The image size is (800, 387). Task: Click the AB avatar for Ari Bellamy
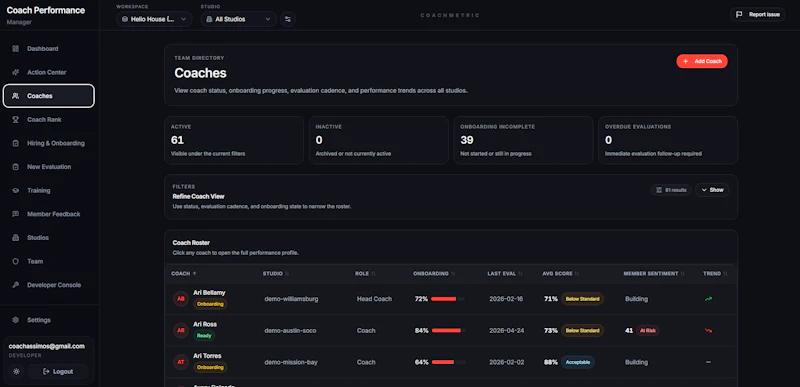181,299
